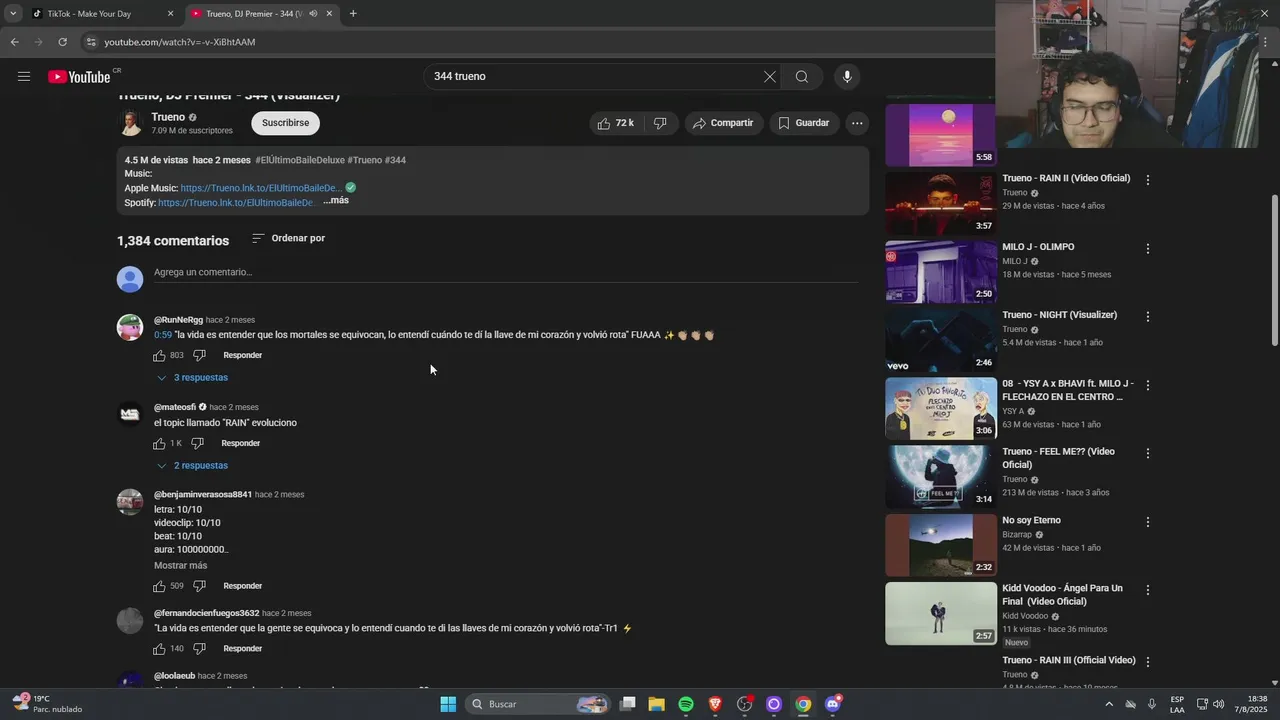Open No soy Eterno video thumbnail
This screenshot has width=1280, height=720.
pos(941,545)
